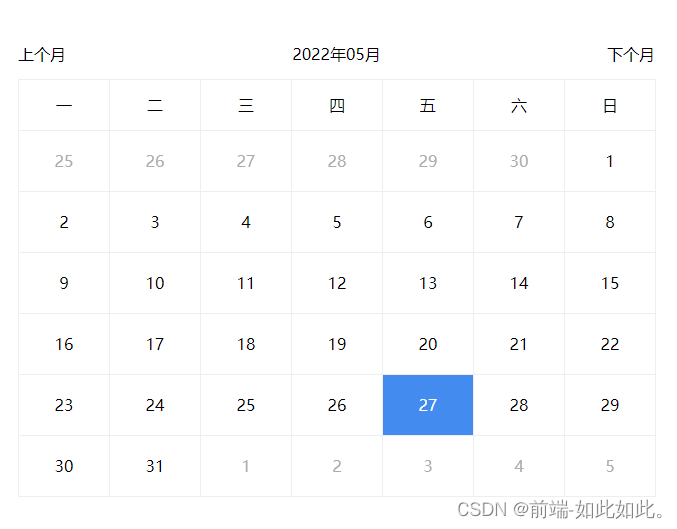Select the highlighted date 27 in May
The image size is (677, 529).
[428, 405]
